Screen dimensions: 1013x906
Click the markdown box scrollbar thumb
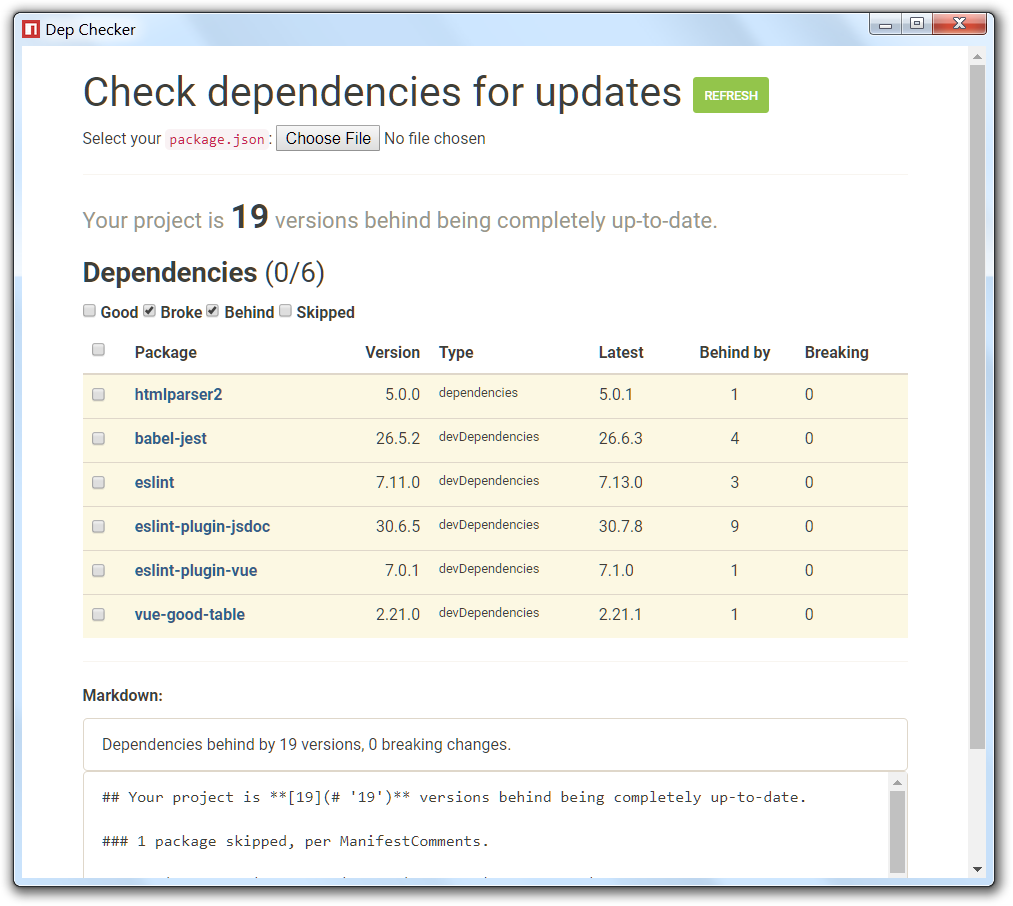point(897,832)
